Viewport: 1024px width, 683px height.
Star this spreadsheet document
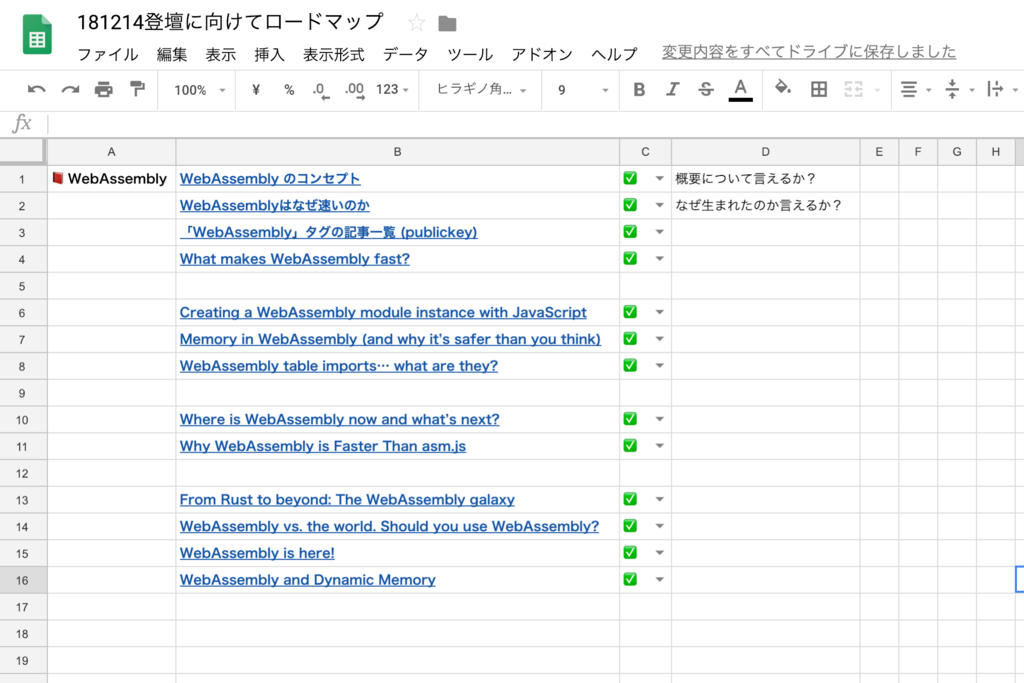(x=416, y=24)
